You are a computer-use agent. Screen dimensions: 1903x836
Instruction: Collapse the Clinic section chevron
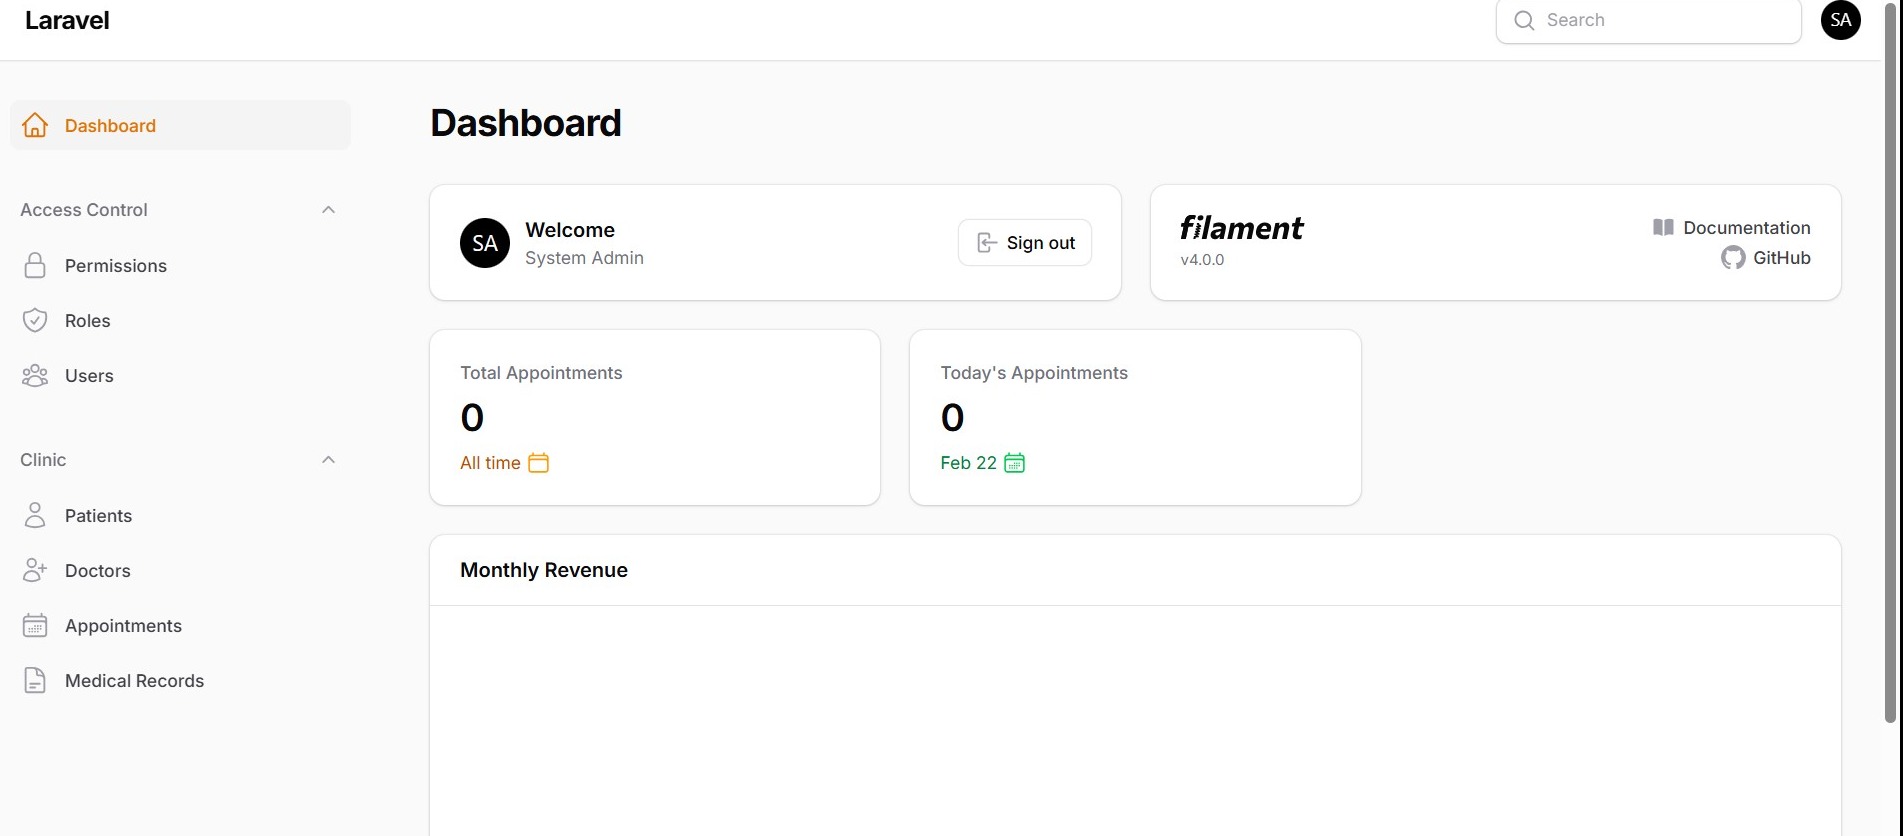pos(328,460)
